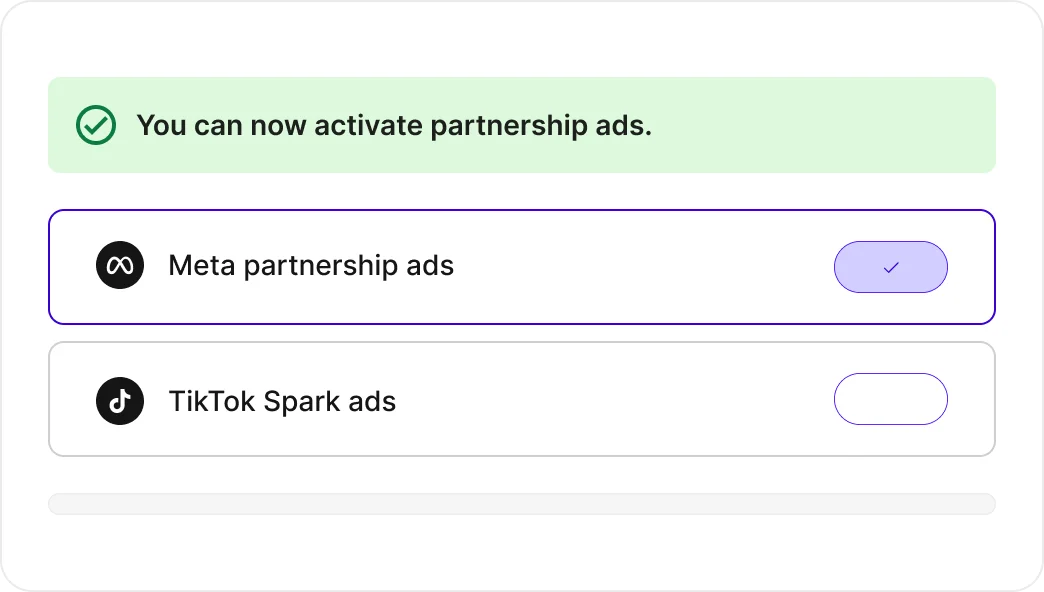Turn on the empty outlined switch
The image size is (1044, 592).
click(891, 399)
